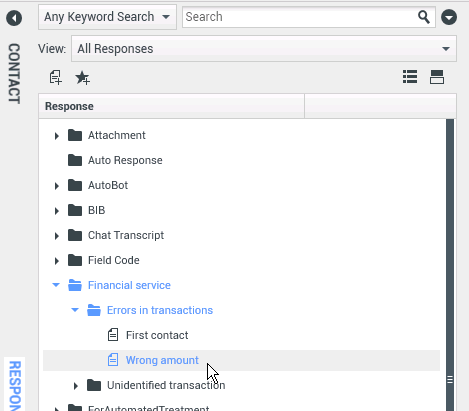The height and width of the screenshot is (411, 469).
Task: Collapse the panel with left arrow
Action: click(x=14, y=18)
